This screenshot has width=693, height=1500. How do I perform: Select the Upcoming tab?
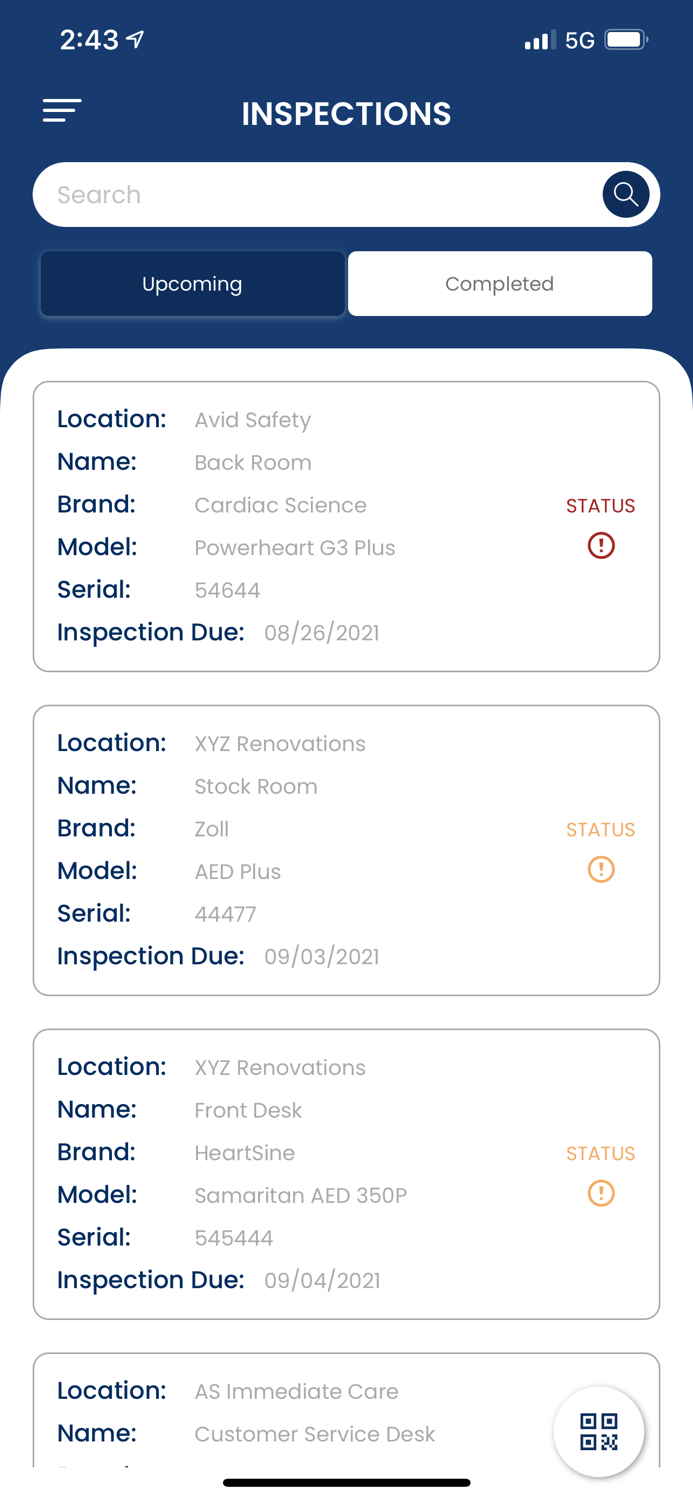192,283
